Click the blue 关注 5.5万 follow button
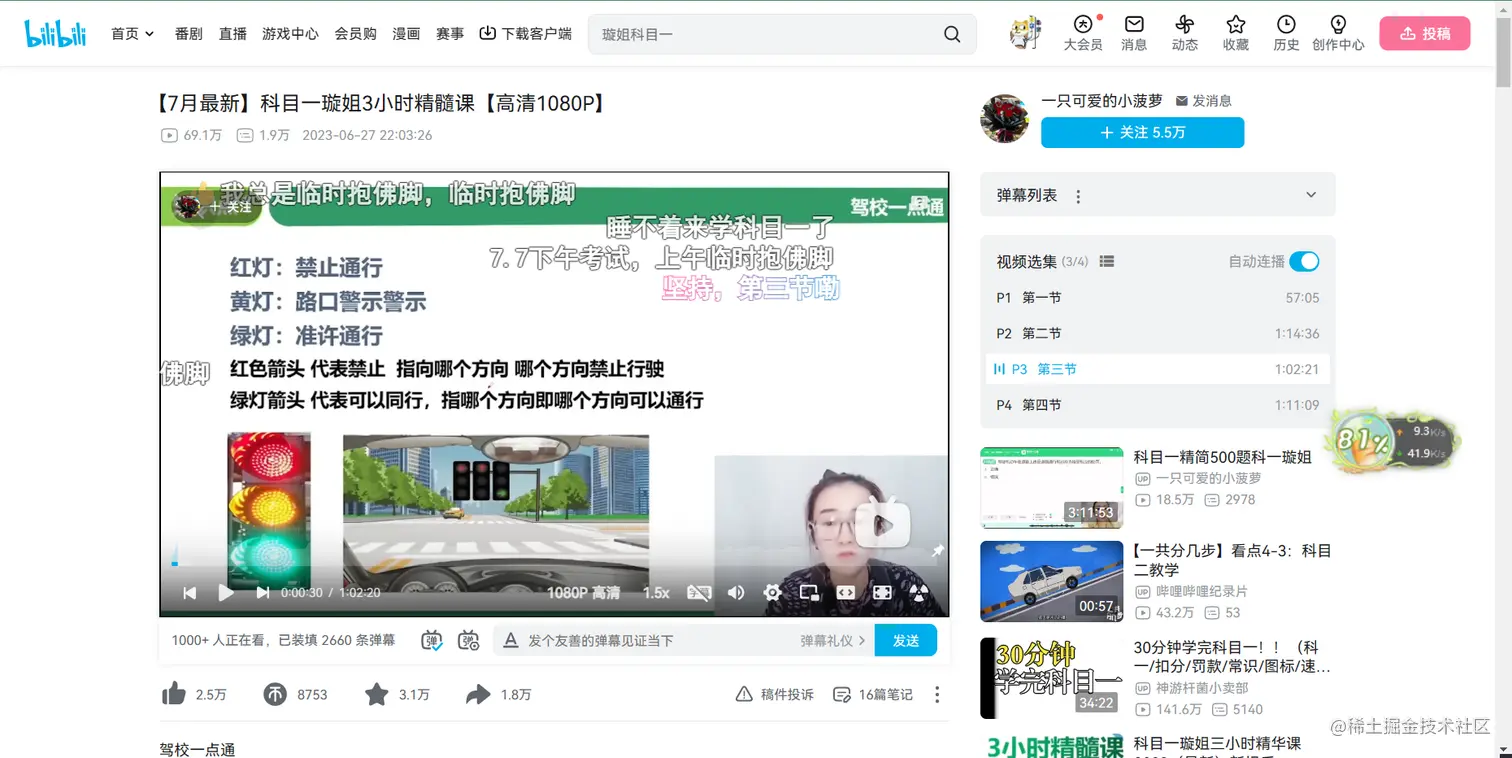This screenshot has height=758, width=1512. point(1142,132)
